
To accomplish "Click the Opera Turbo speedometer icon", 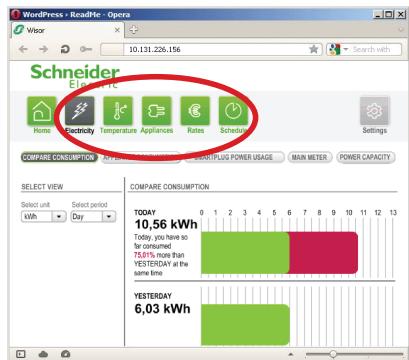I will pyautogui.click(x=66, y=354).
